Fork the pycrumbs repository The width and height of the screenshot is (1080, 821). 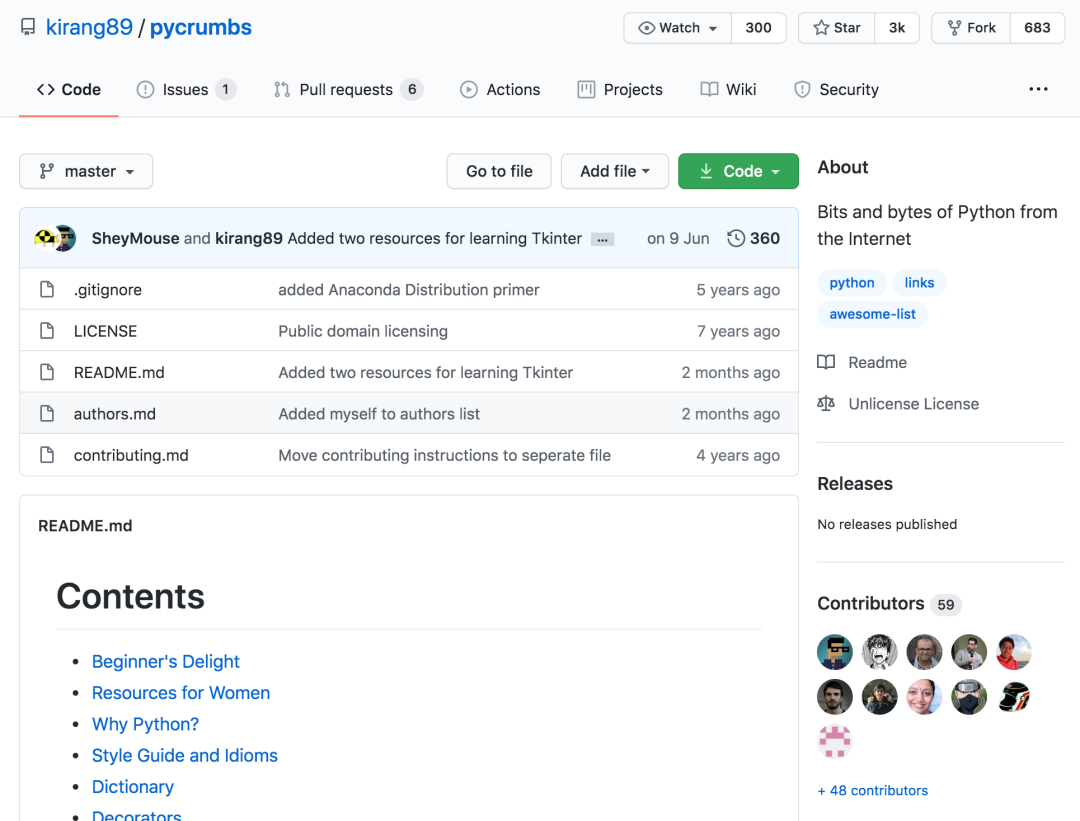click(971, 28)
